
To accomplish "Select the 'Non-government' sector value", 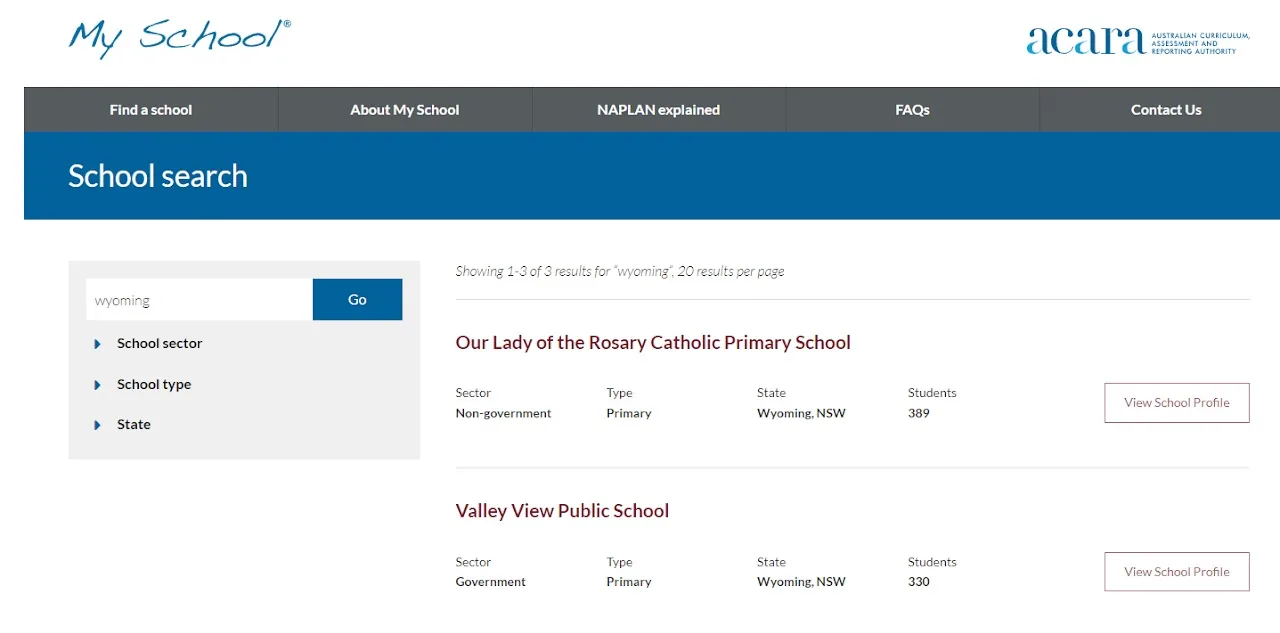I will pyautogui.click(x=503, y=413).
